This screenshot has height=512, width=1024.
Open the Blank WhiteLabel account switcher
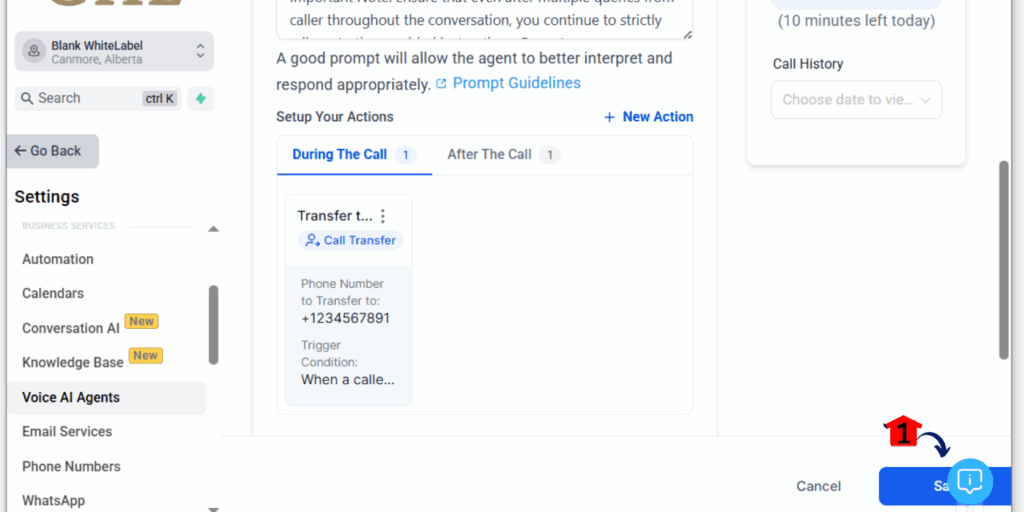(x=114, y=51)
